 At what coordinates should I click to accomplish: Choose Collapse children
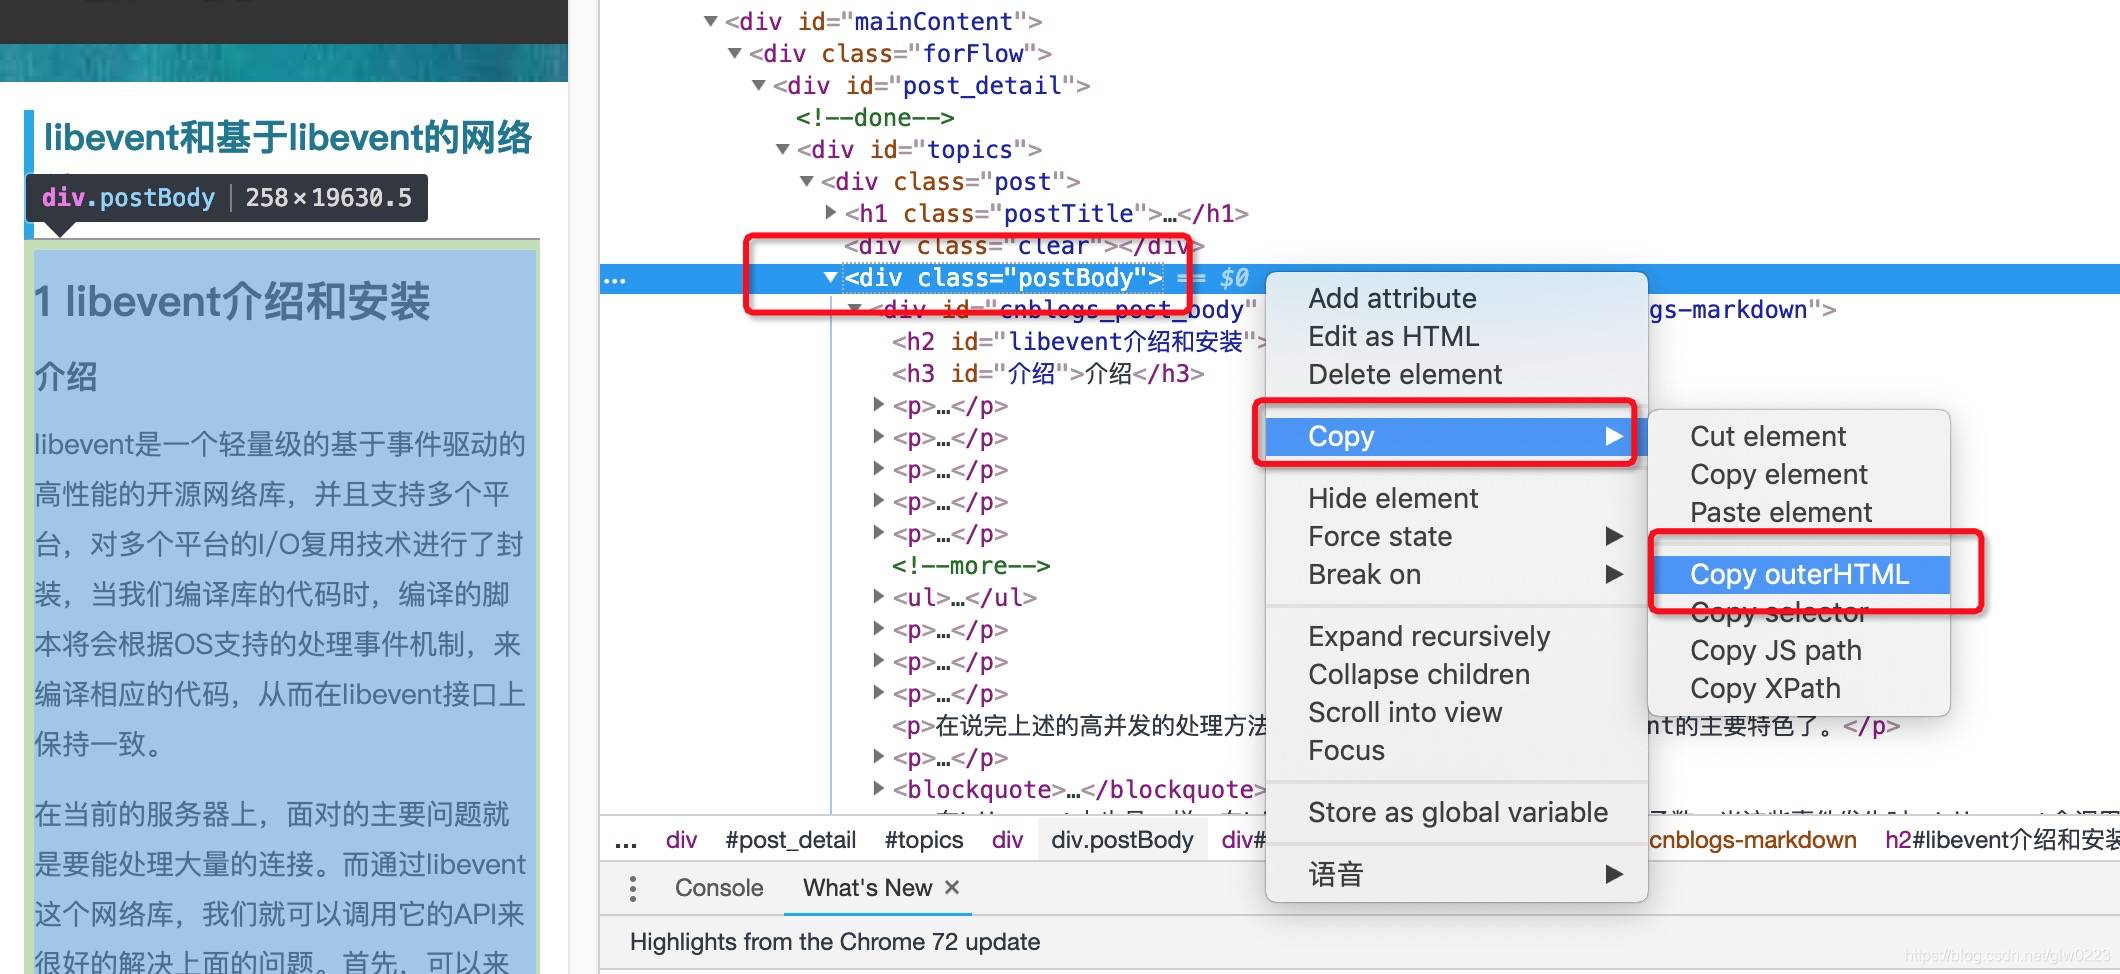pyautogui.click(x=1456, y=674)
